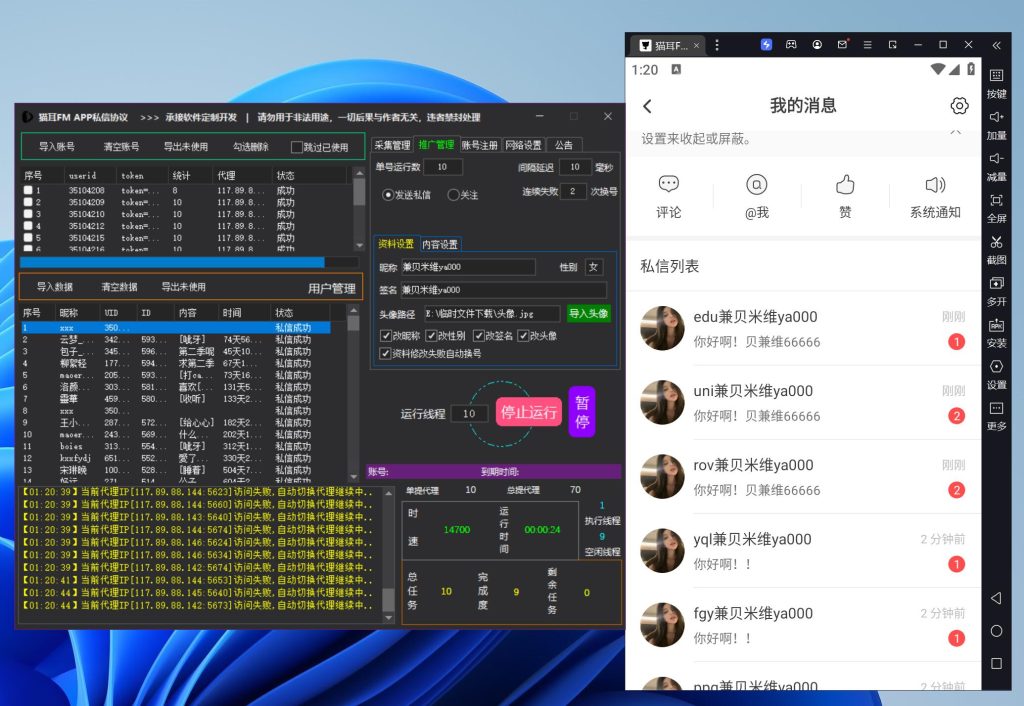The image size is (1024, 706).
Task: Switch to the 内容设置 tab
Action: (440, 244)
